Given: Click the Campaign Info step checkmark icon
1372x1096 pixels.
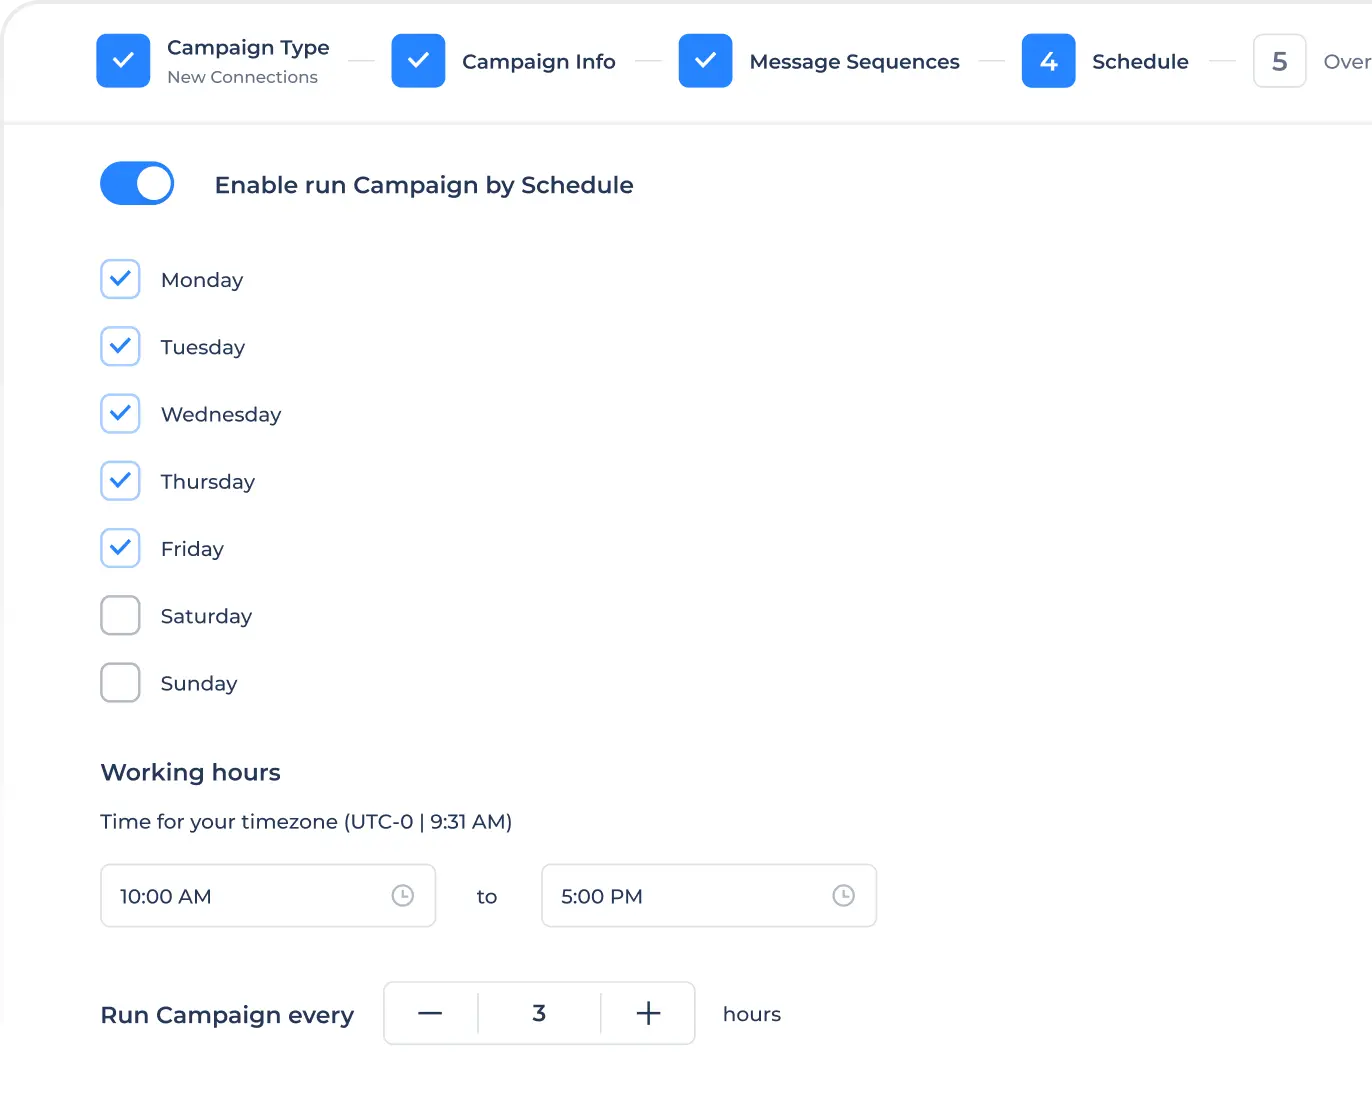Looking at the screenshot, I should coord(418,61).
